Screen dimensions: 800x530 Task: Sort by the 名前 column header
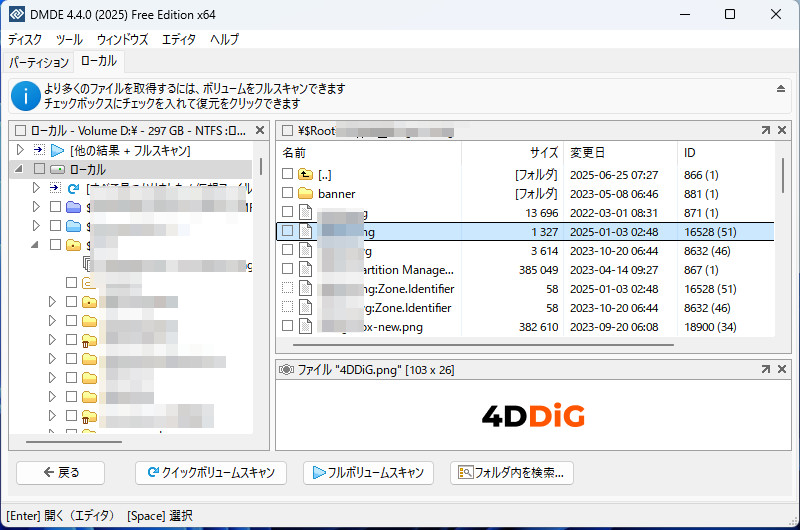pyautogui.click(x=371, y=153)
